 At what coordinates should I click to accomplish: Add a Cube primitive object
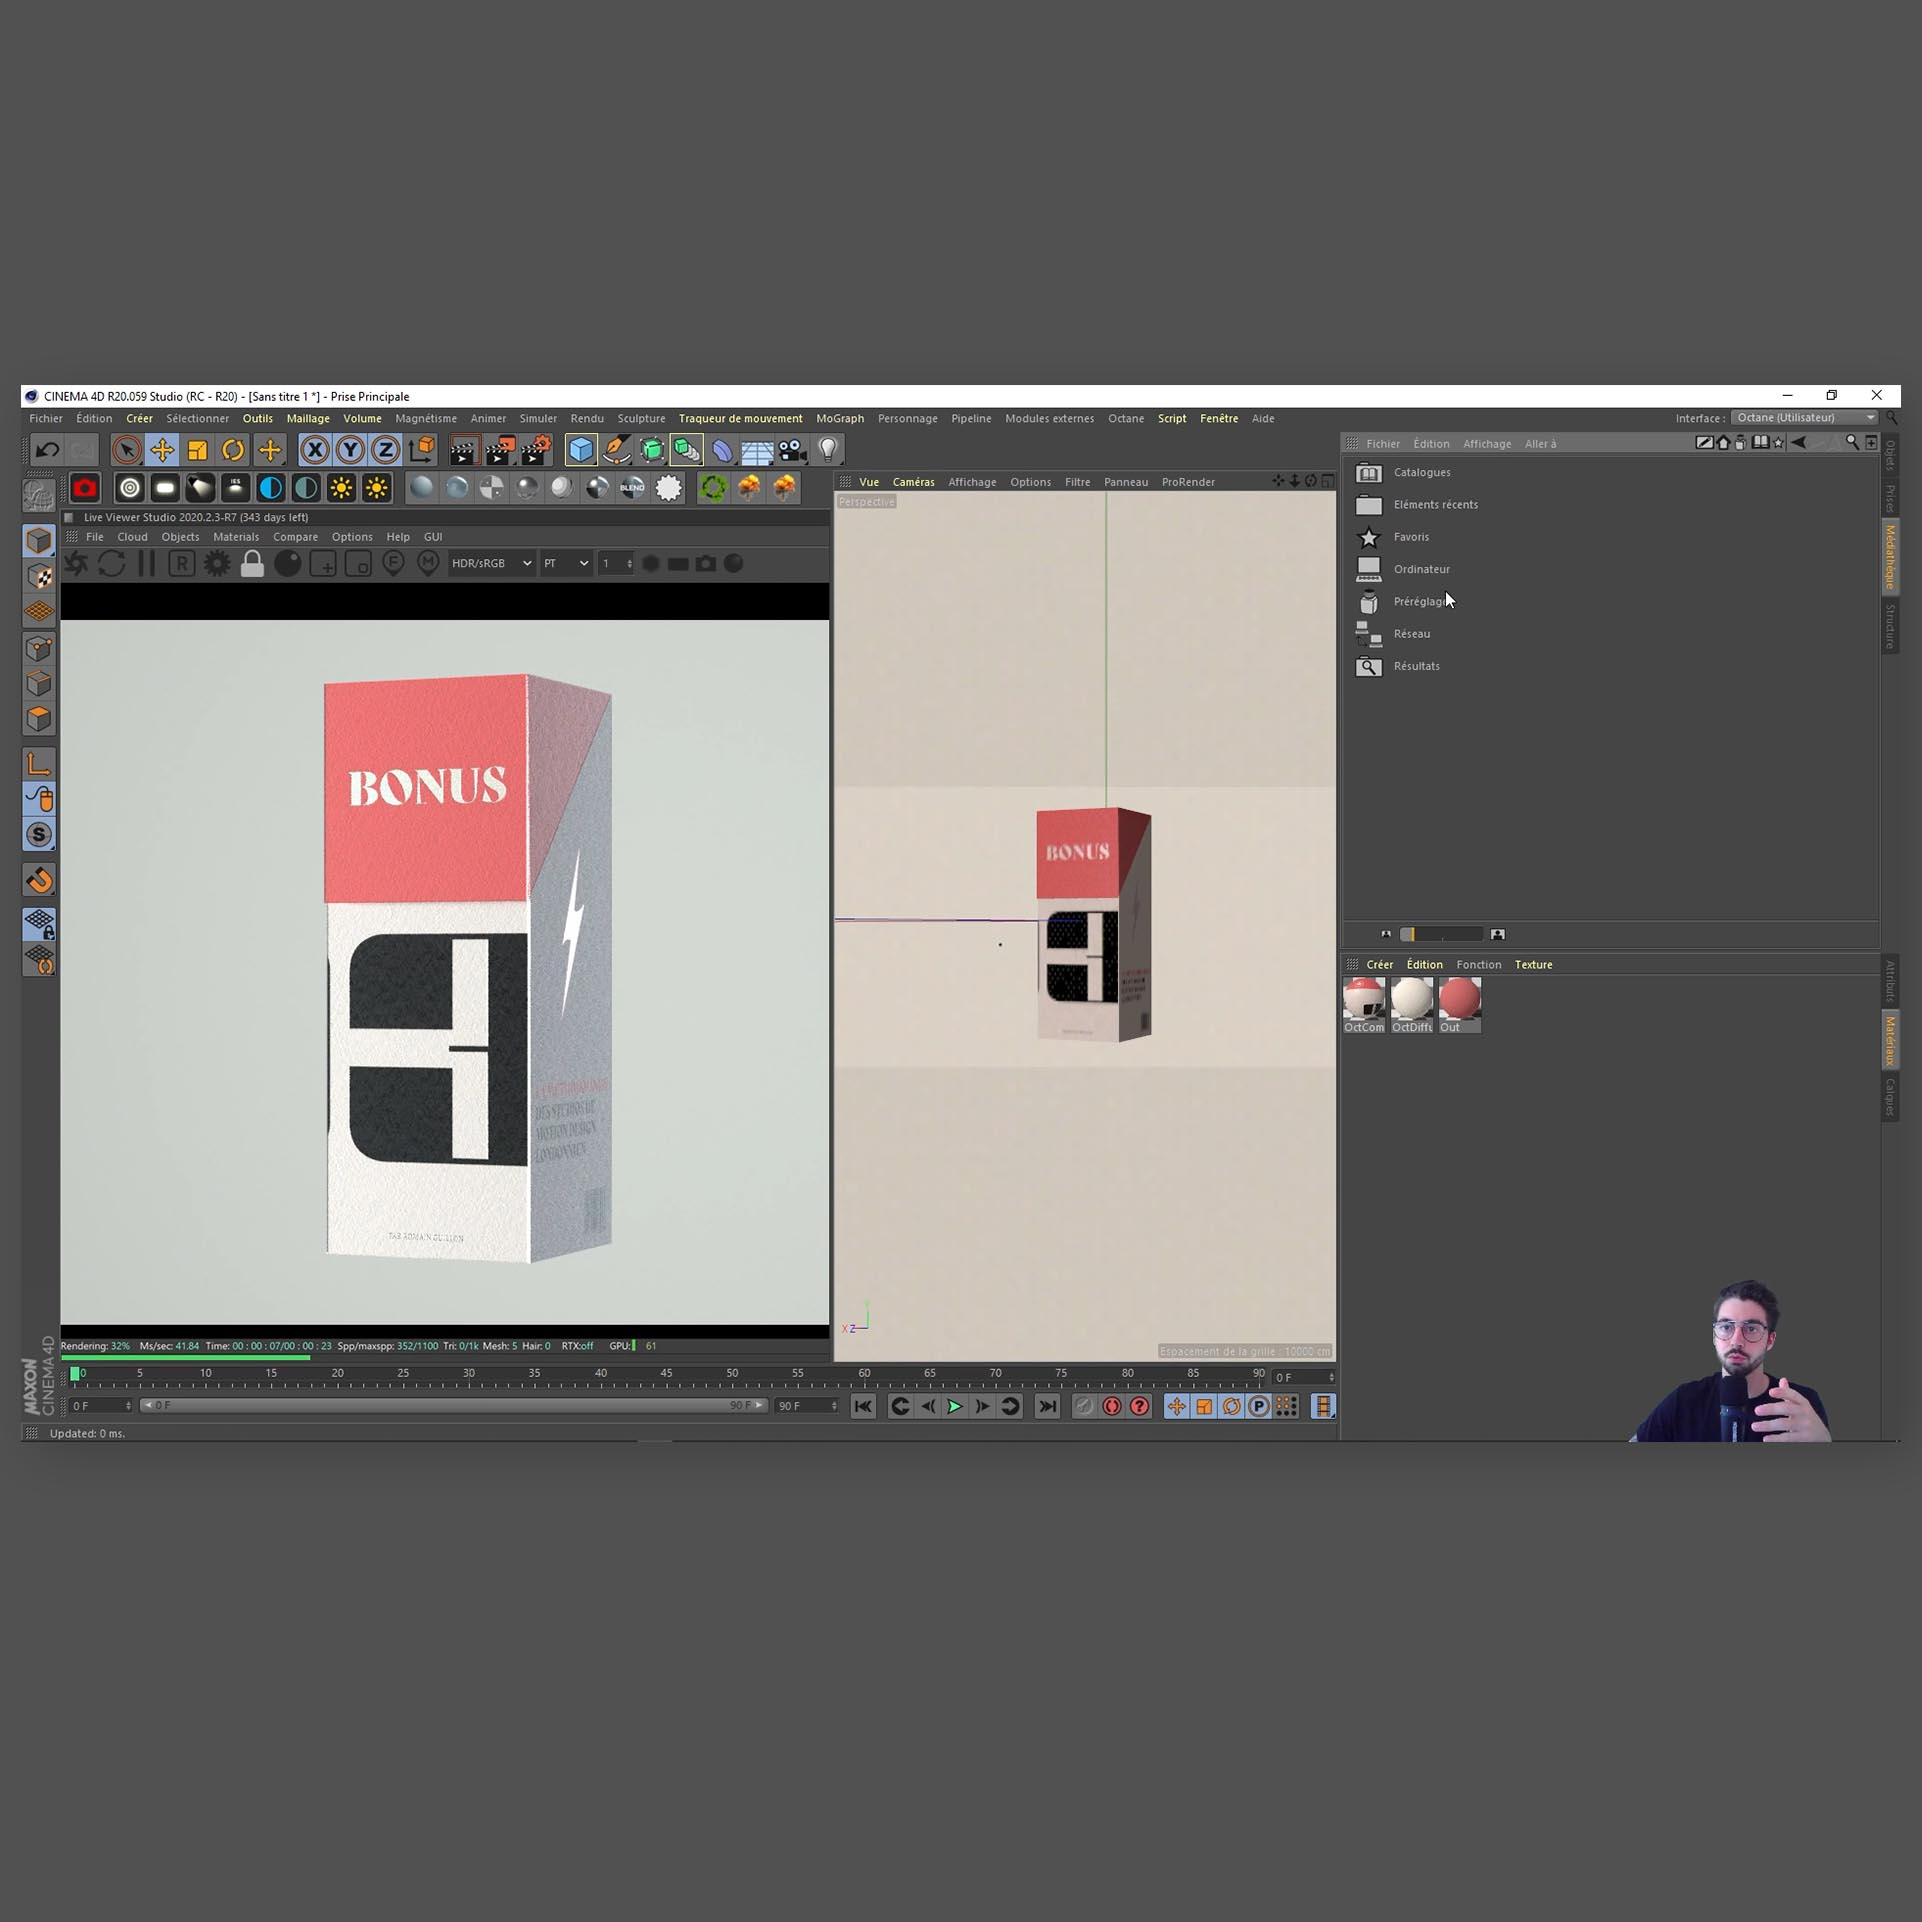(x=580, y=450)
